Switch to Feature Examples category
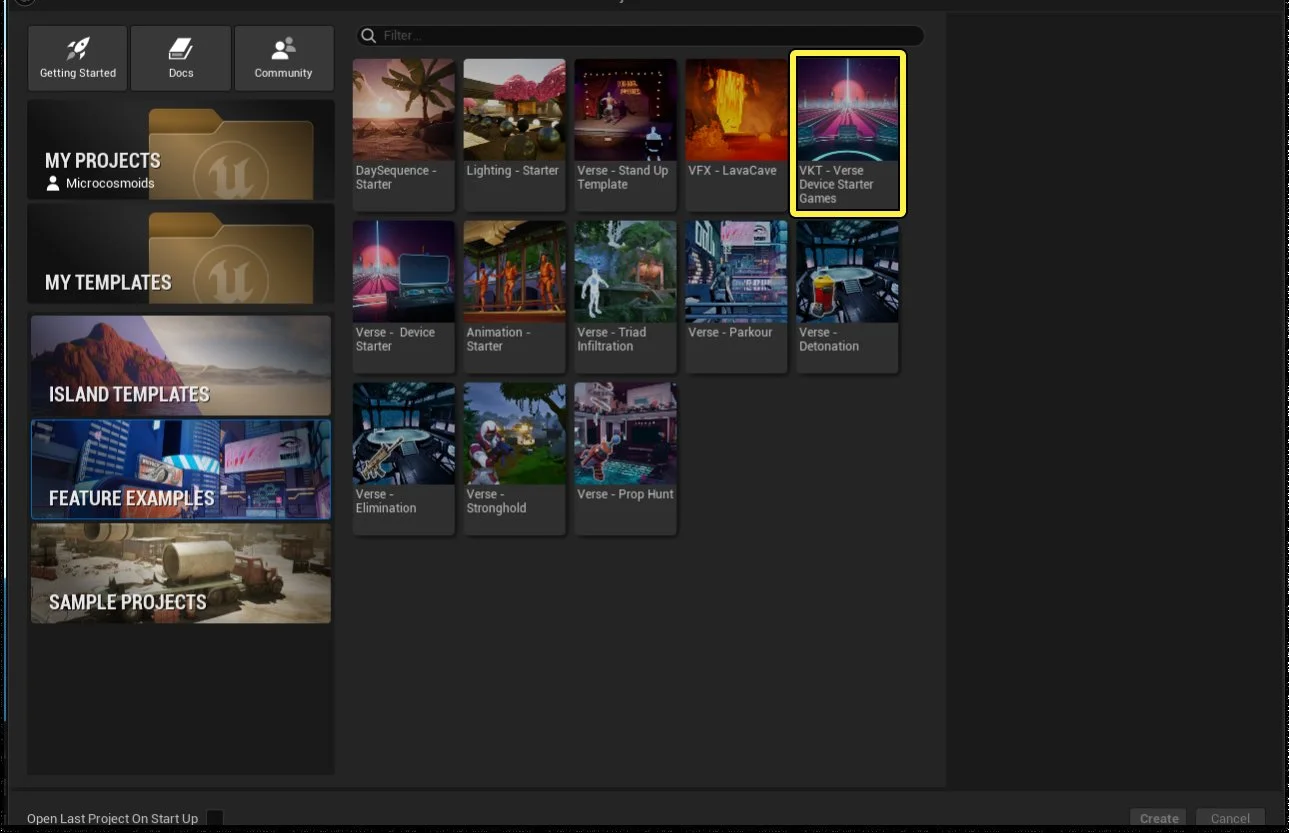The width and height of the screenshot is (1289, 833). [x=181, y=469]
